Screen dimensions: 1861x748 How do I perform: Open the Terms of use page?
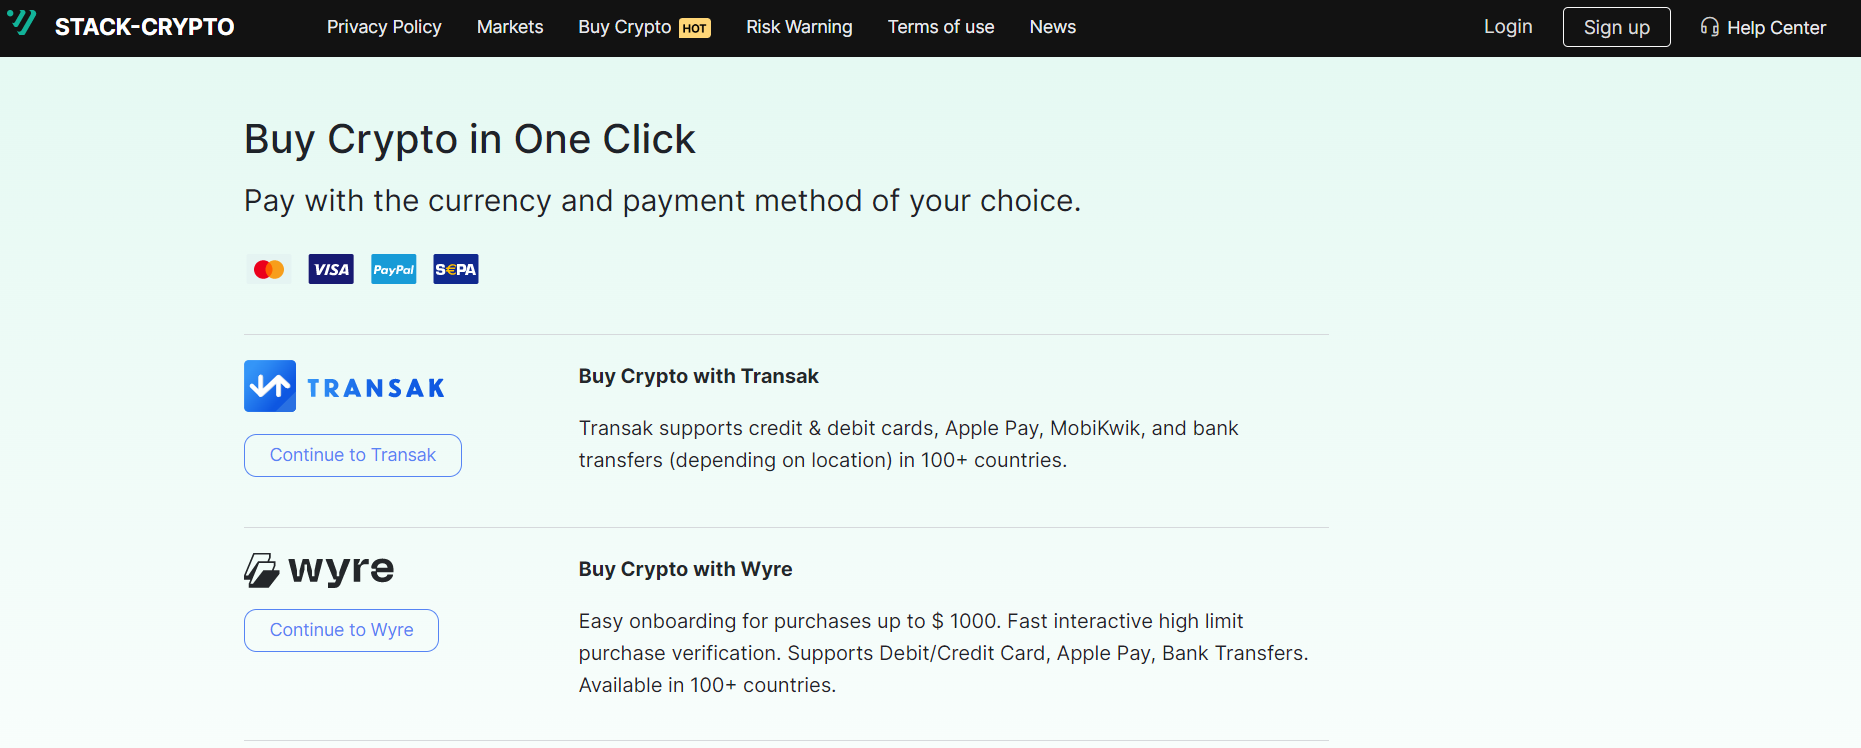click(940, 27)
